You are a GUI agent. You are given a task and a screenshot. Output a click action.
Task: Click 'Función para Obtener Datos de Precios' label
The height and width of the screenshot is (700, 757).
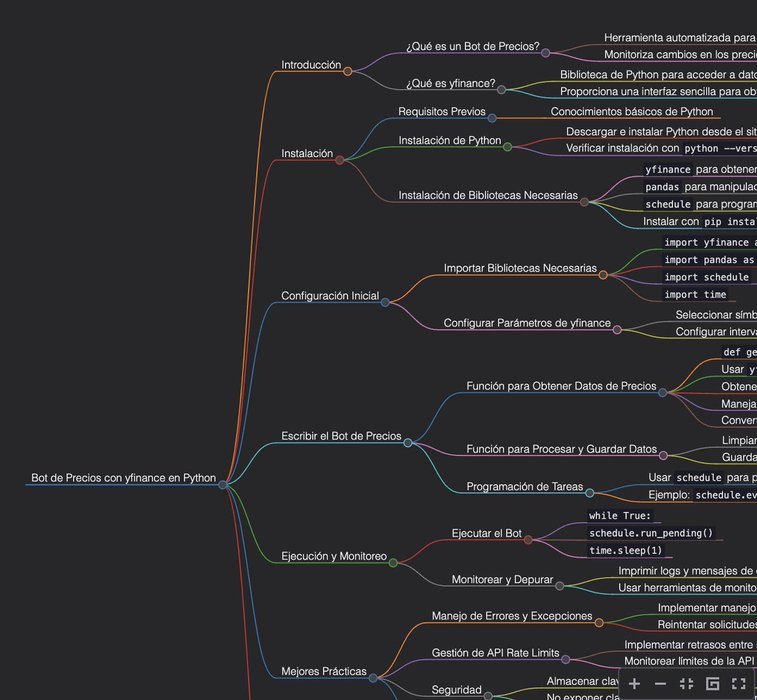[x=561, y=386]
